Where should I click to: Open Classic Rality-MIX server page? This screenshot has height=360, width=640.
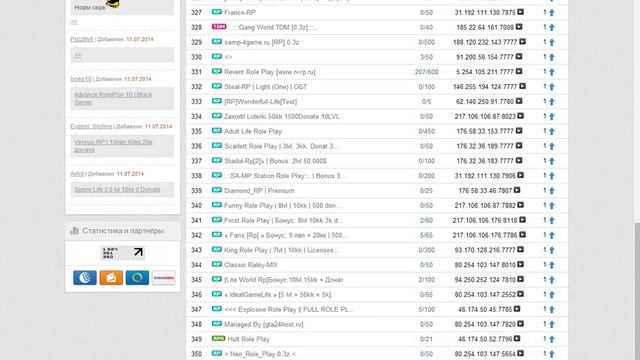click(x=251, y=265)
